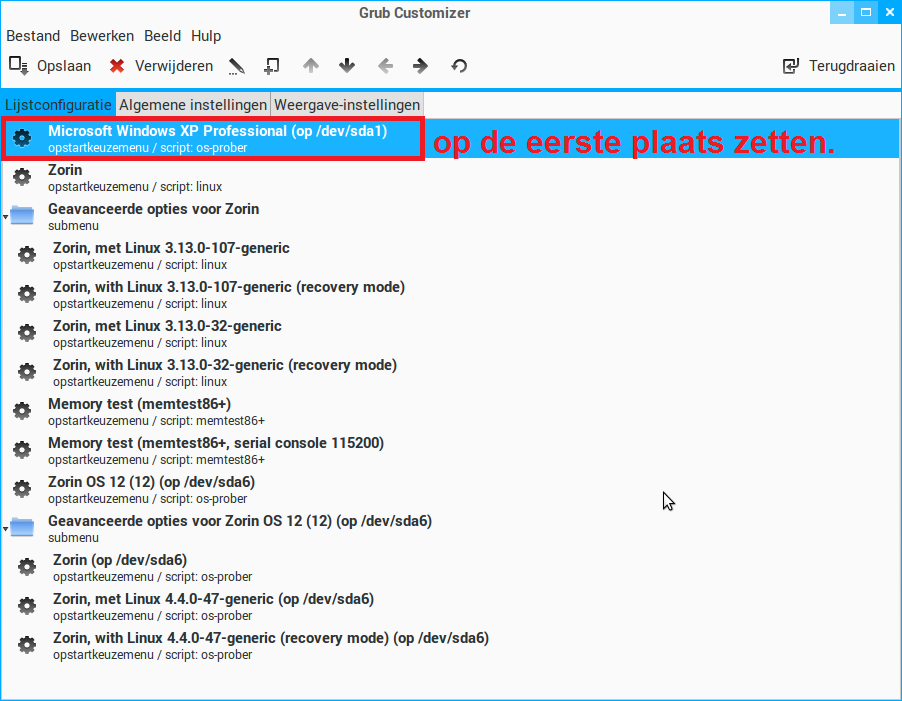Click gear icon of 3.13.0-32-generic recovery mode entry
The width and height of the screenshot is (902, 701).
(x=27, y=372)
